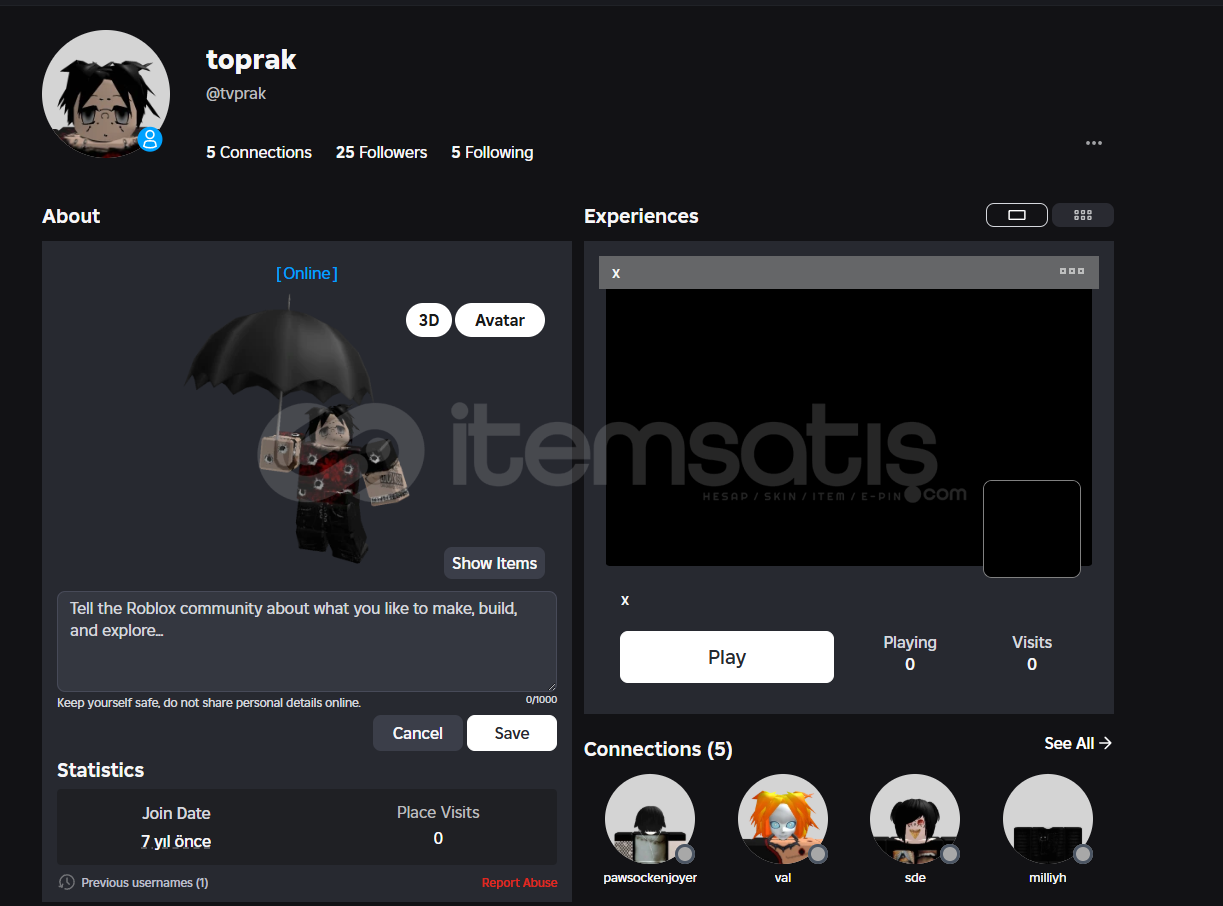The image size is (1223, 906).
Task: Open the experience card three-dot menu
Action: (x=1071, y=272)
